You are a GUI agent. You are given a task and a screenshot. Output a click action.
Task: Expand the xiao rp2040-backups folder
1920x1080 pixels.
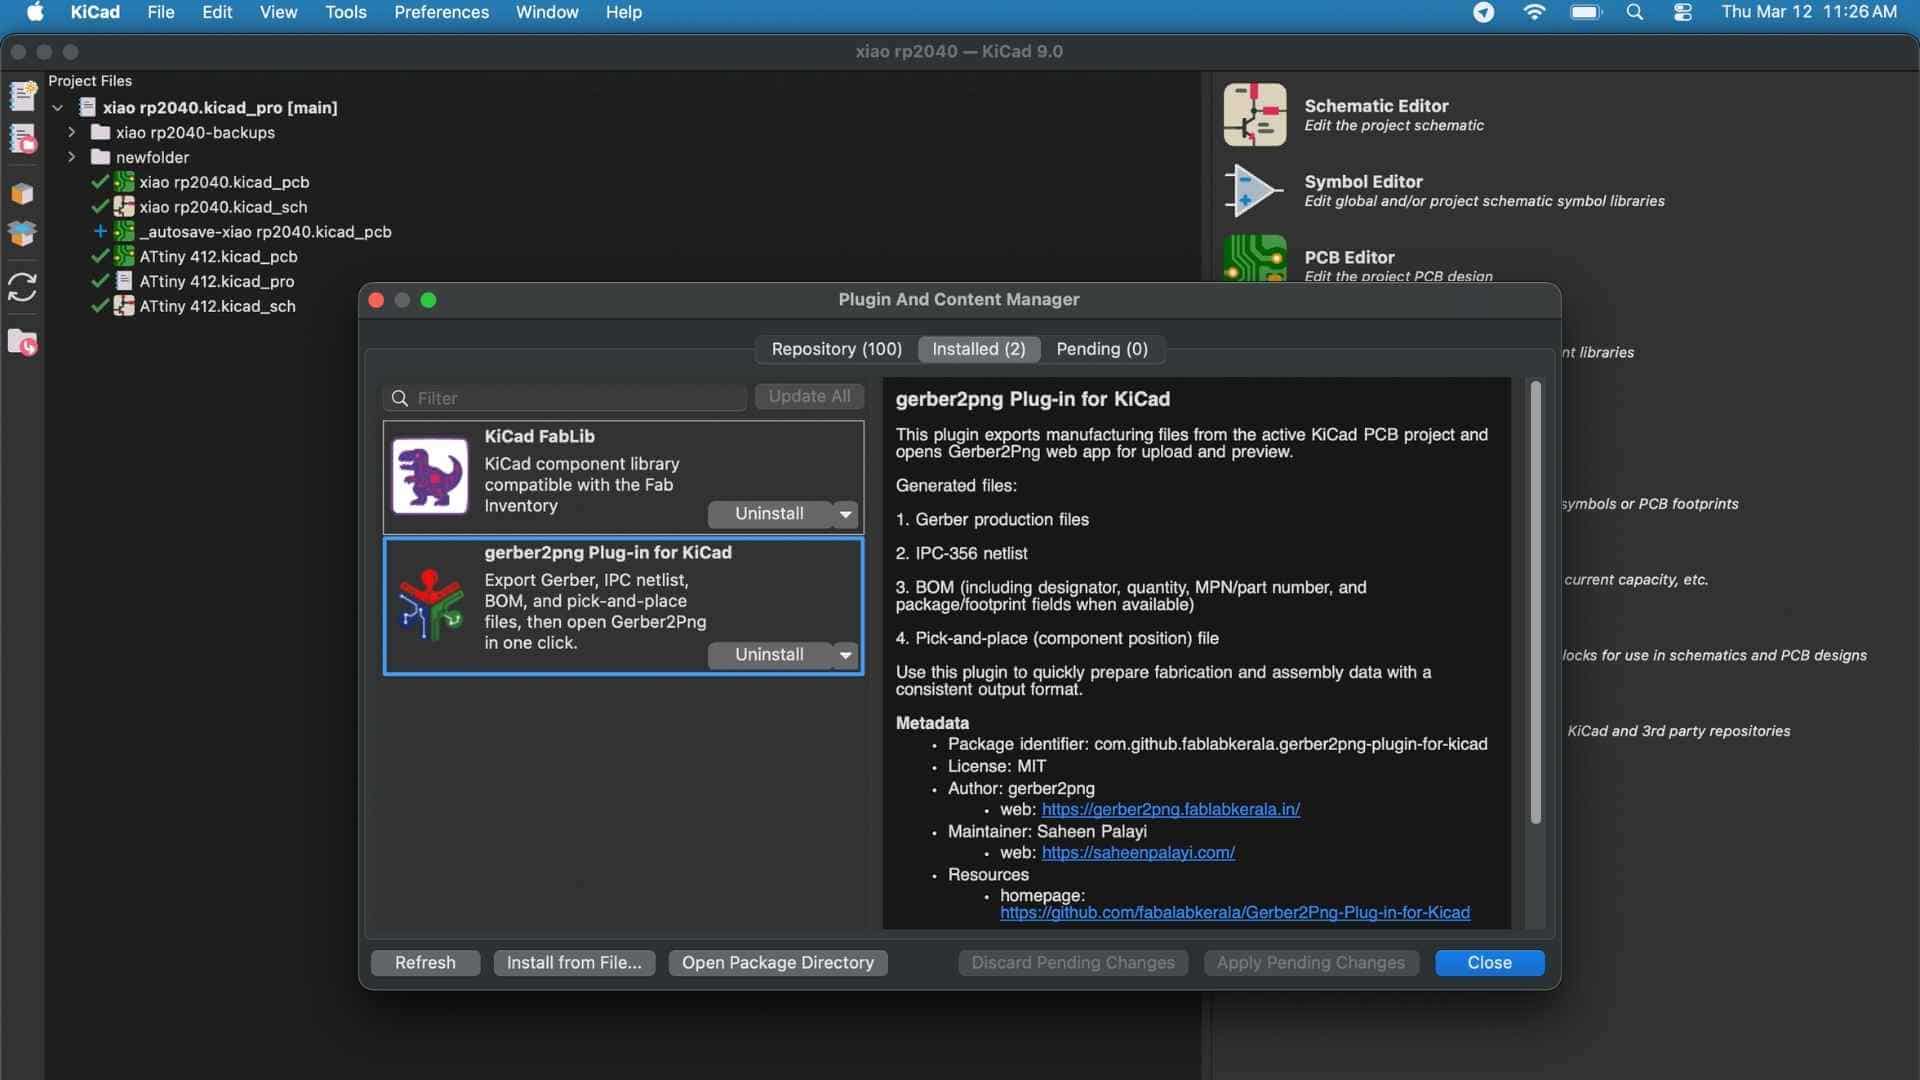point(72,132)
